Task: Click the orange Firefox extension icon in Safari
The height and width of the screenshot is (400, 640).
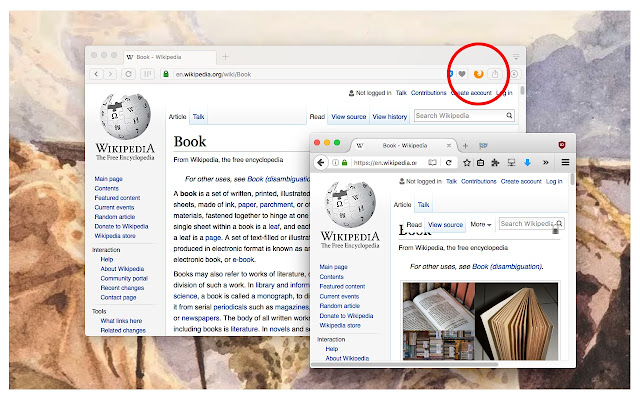Action: 478,74
